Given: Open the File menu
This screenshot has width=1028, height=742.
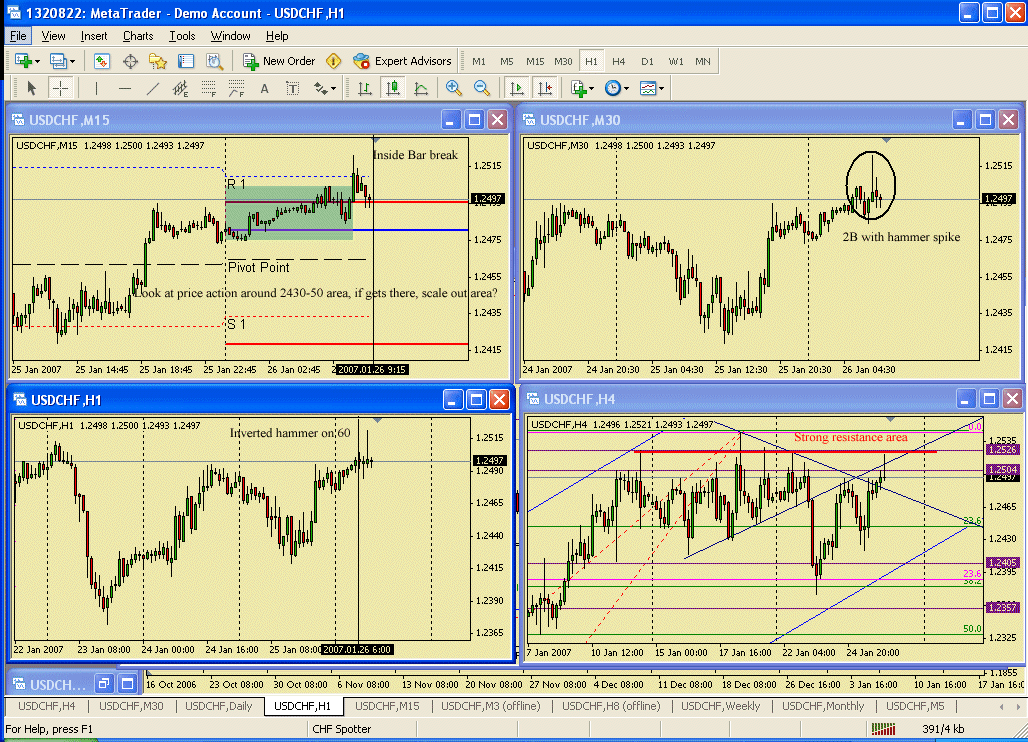Looking at the screenshot, I should pyautogui.click(x=18, y=36).
